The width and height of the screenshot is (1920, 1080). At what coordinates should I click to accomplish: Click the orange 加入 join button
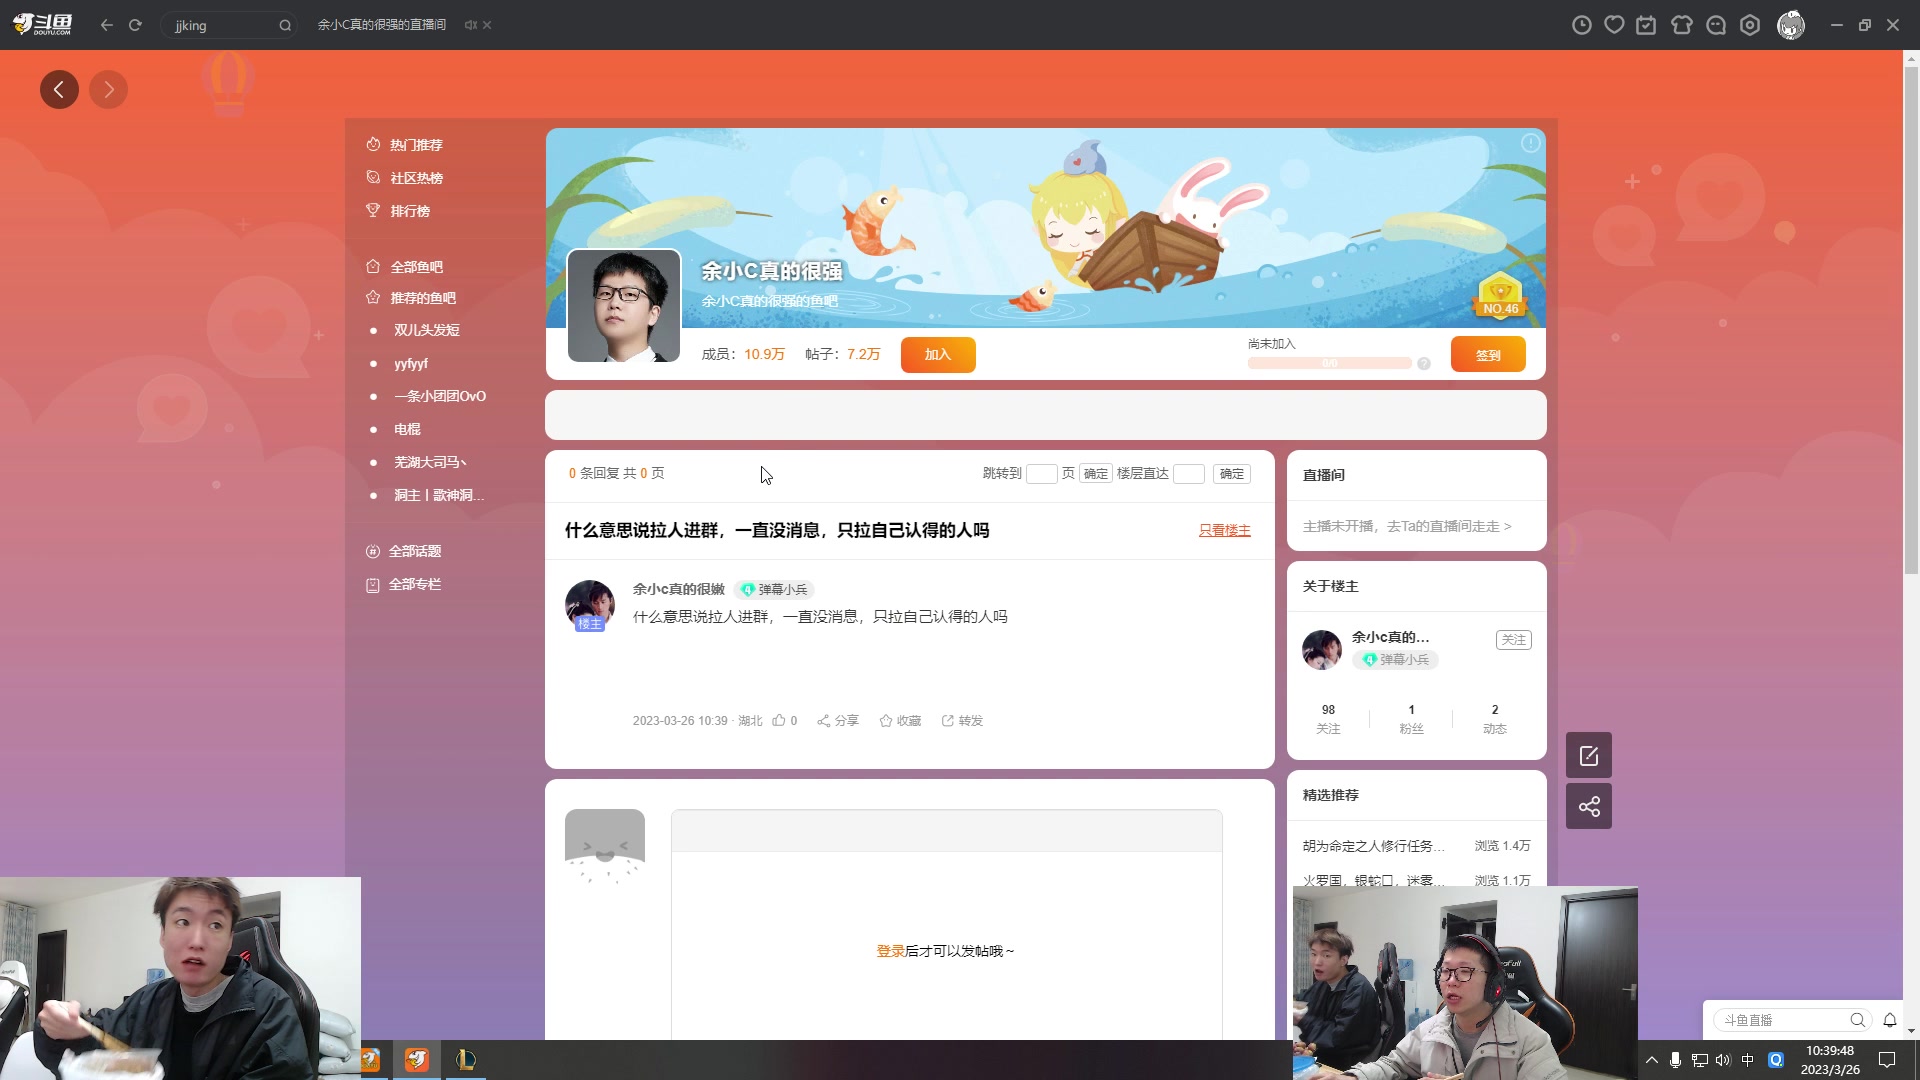tap(937, 354)
